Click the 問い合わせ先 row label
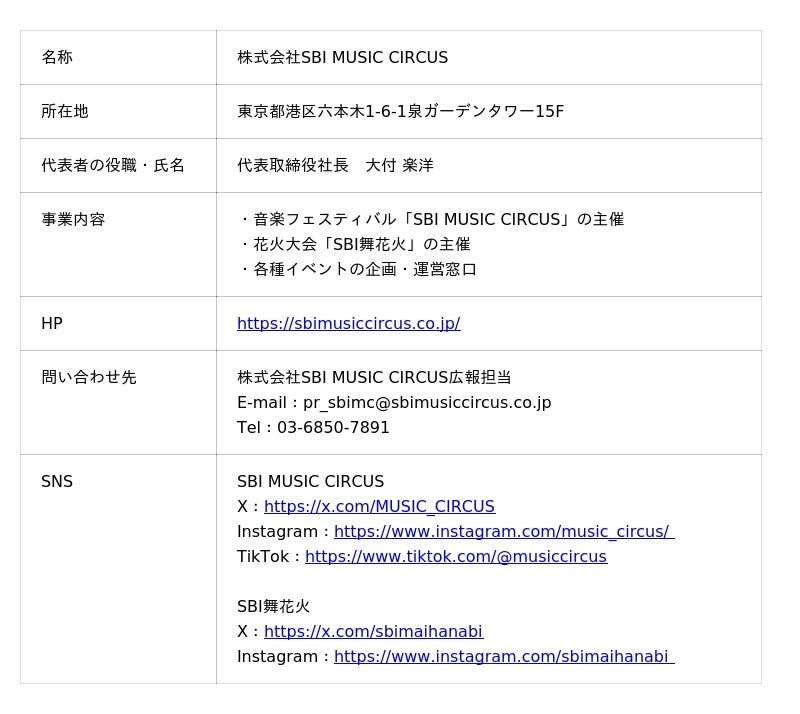 (x=89, y=378)
